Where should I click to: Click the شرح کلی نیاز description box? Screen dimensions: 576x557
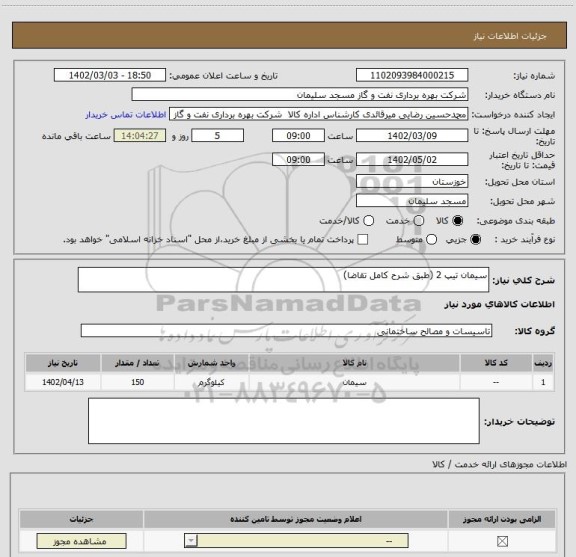coord(283,280)
